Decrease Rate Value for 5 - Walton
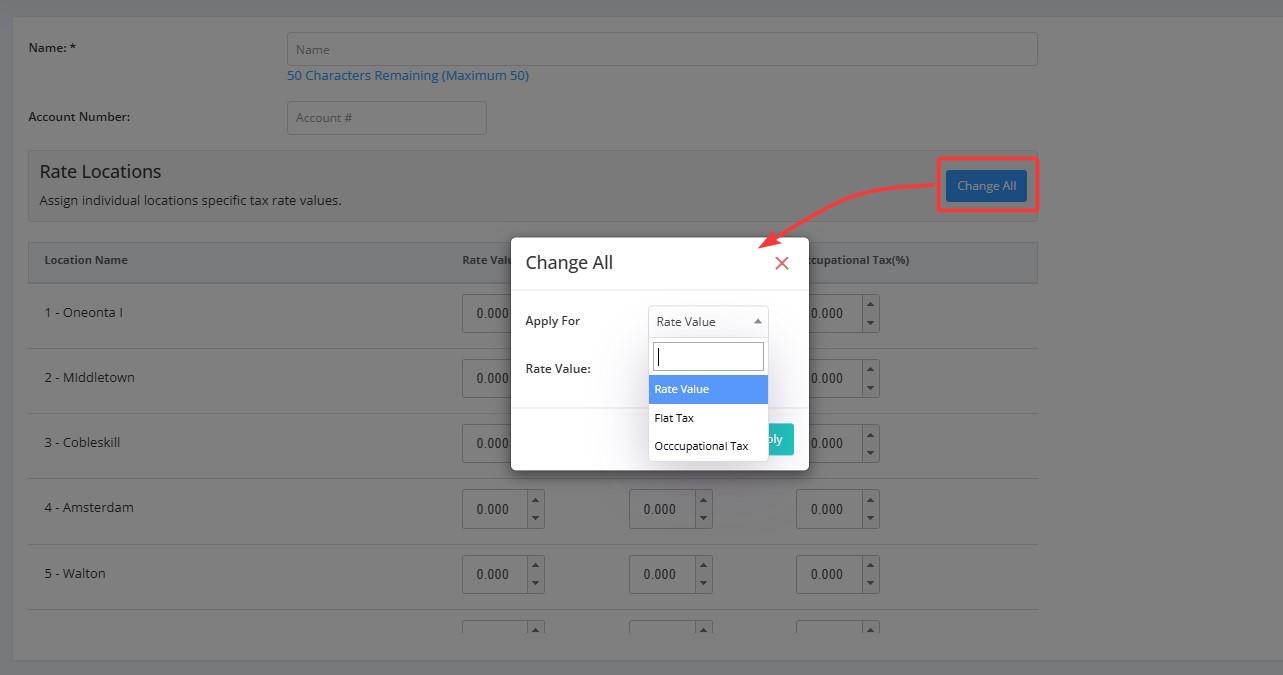 (x=536, y=583)
